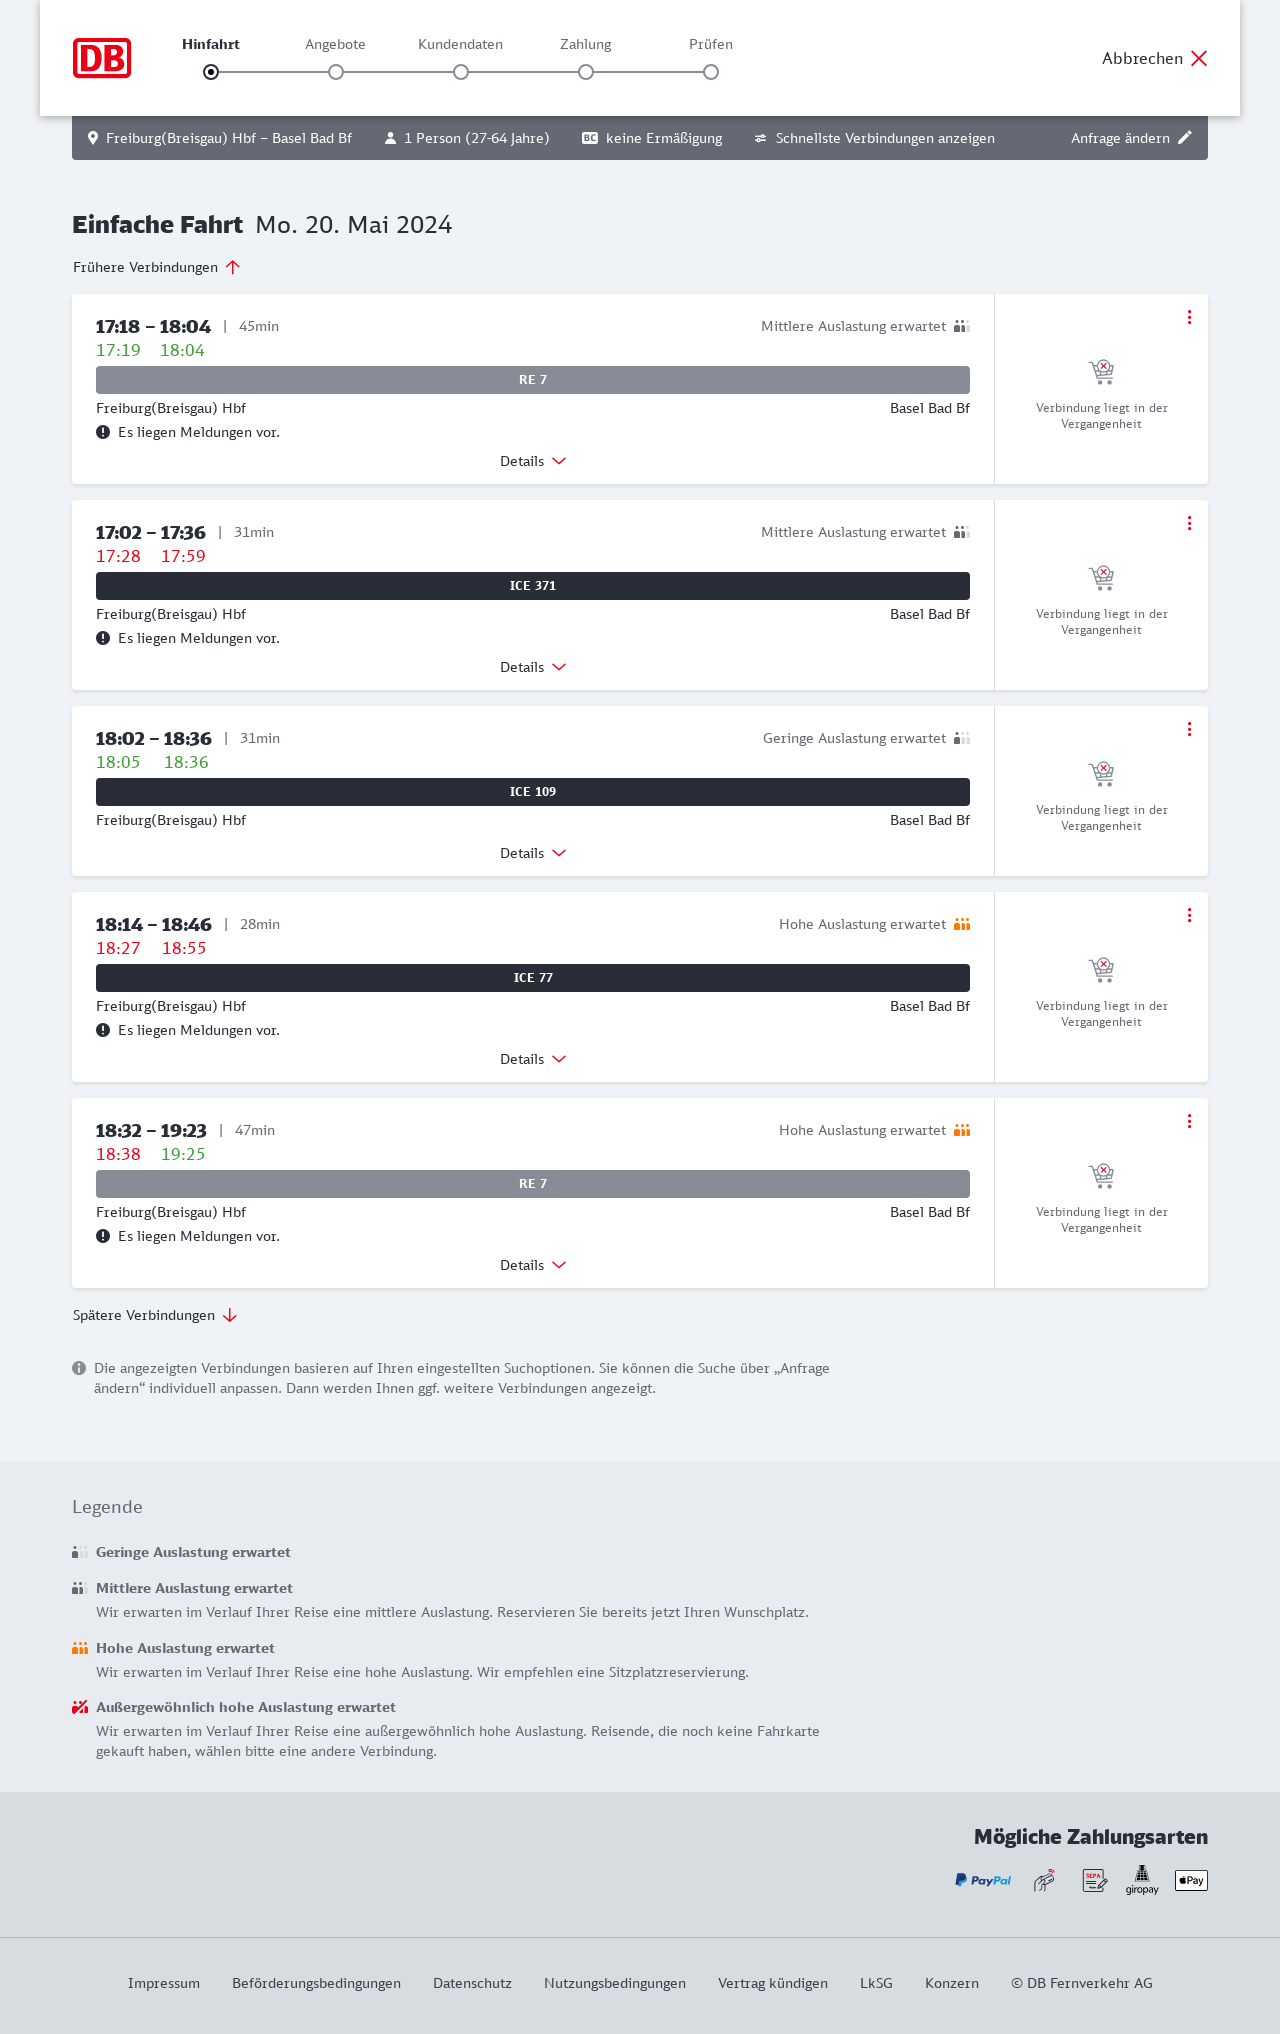Click the ICE 371 train bar
The width and height of the screenshot is (1280, 2034).
pyautogui.click(x=533, y=586)
